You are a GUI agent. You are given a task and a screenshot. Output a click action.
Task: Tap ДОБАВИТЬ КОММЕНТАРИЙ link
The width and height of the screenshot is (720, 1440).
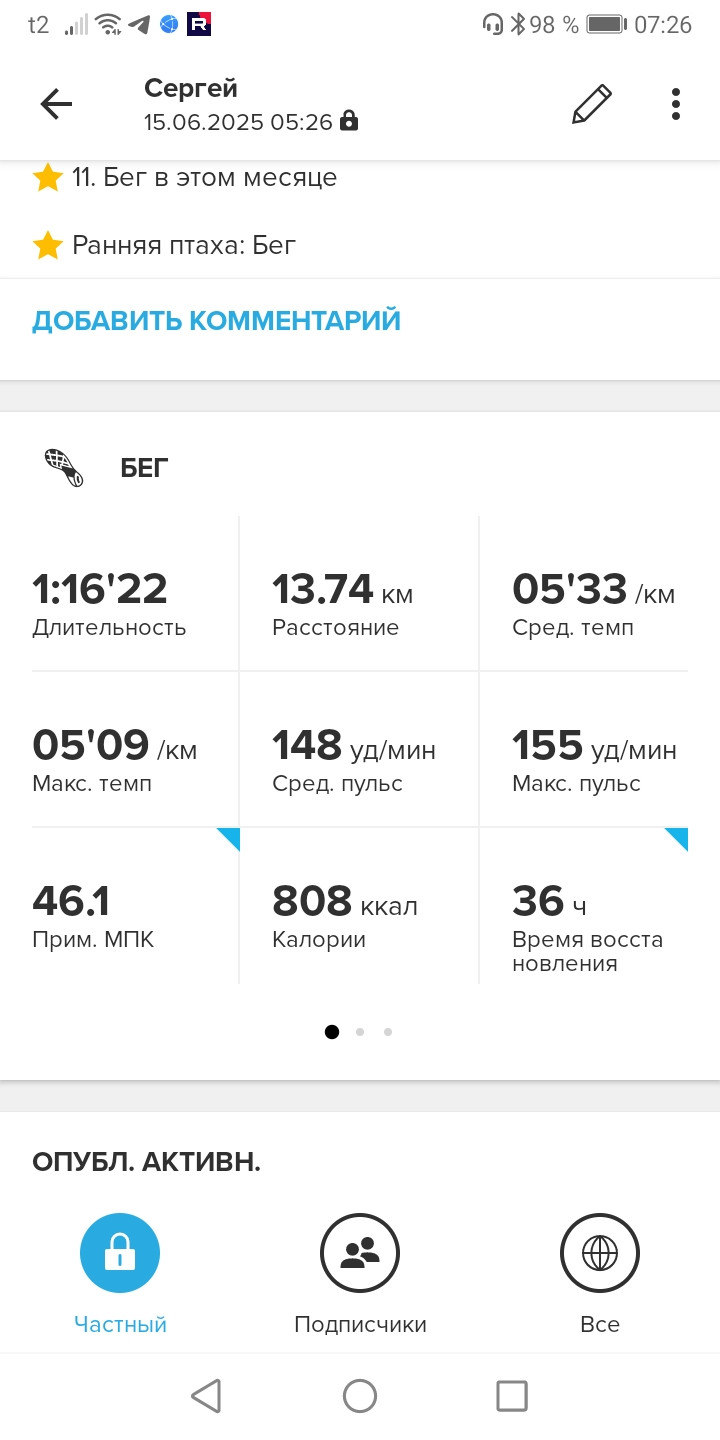pos(216,321)
